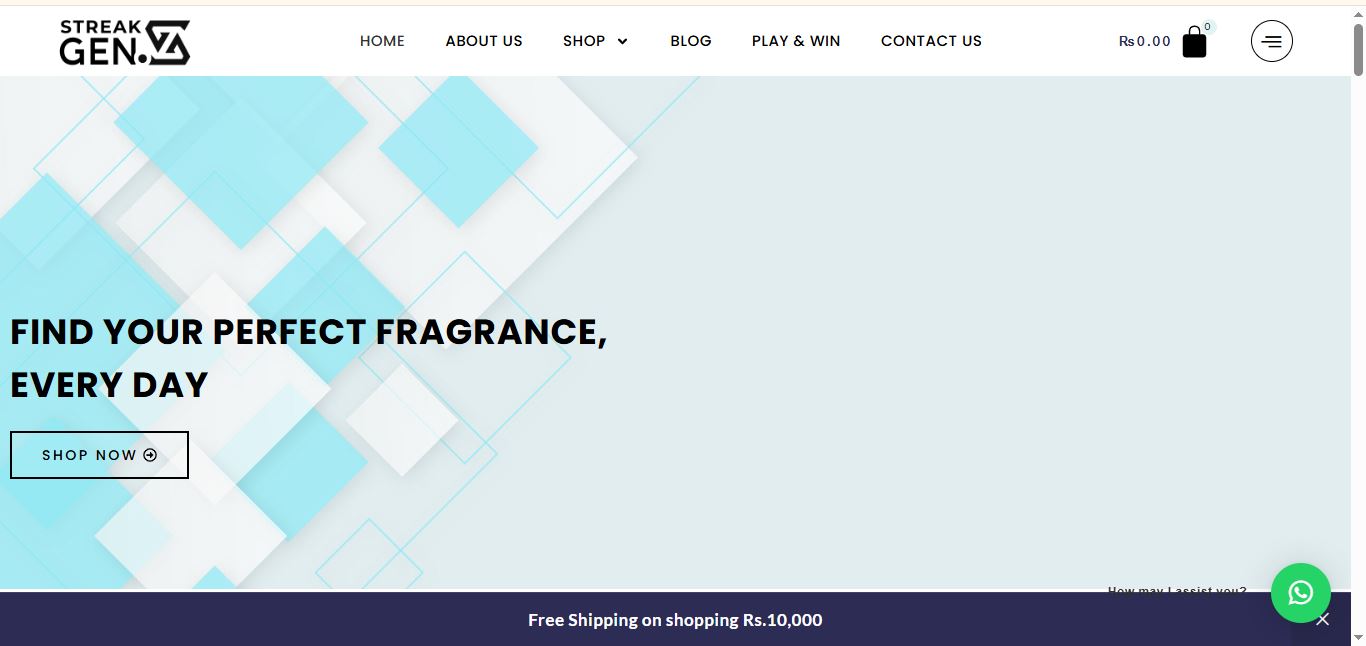Open the circular hamburger menu icon
The height and width of the screenshot is (646, 1366).
[1271, 41]
